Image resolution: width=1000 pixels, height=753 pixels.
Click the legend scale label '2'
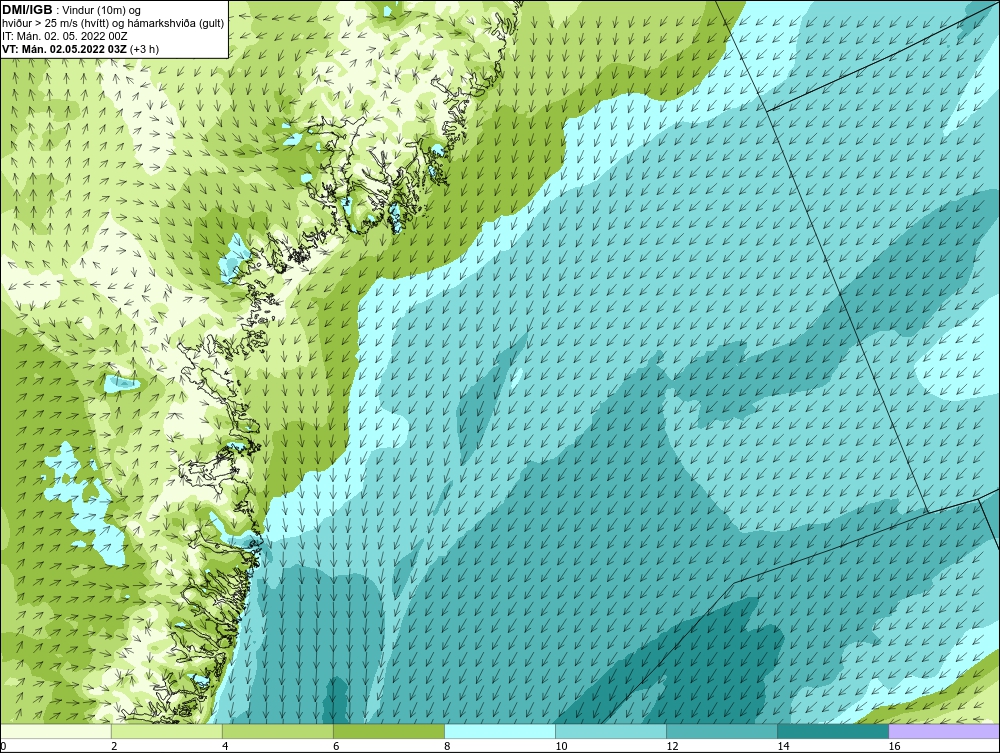pyautogui.click(x=114, y=746)
